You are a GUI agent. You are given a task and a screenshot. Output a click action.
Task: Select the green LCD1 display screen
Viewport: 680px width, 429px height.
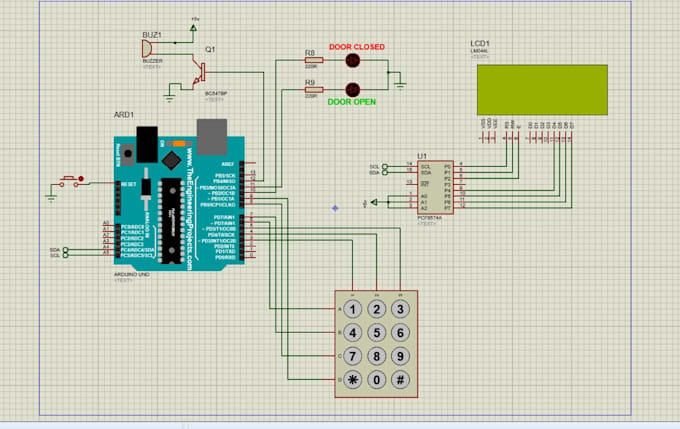[x=542, y=90]
